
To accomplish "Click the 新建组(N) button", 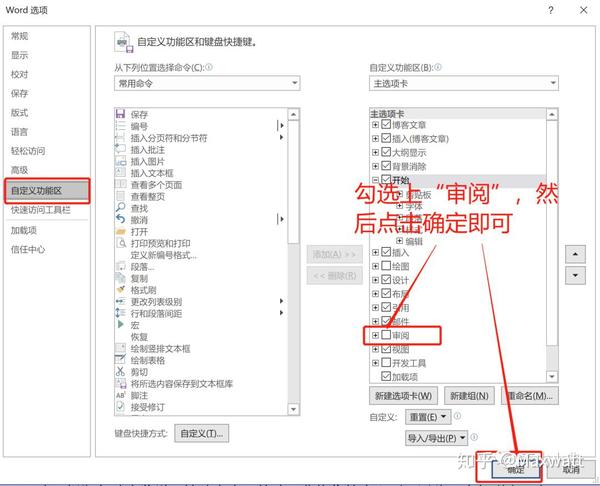I will click(x=469, y=396).
